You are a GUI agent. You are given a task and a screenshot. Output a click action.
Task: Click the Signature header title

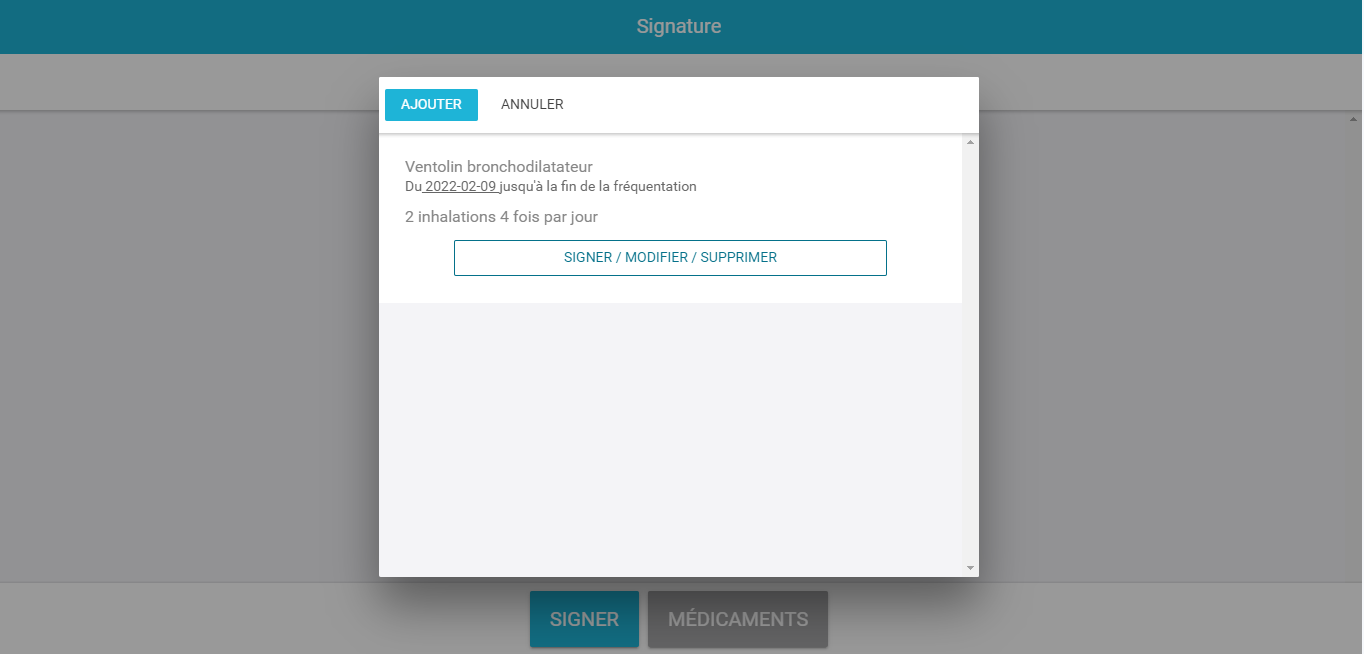coord(679,26)
